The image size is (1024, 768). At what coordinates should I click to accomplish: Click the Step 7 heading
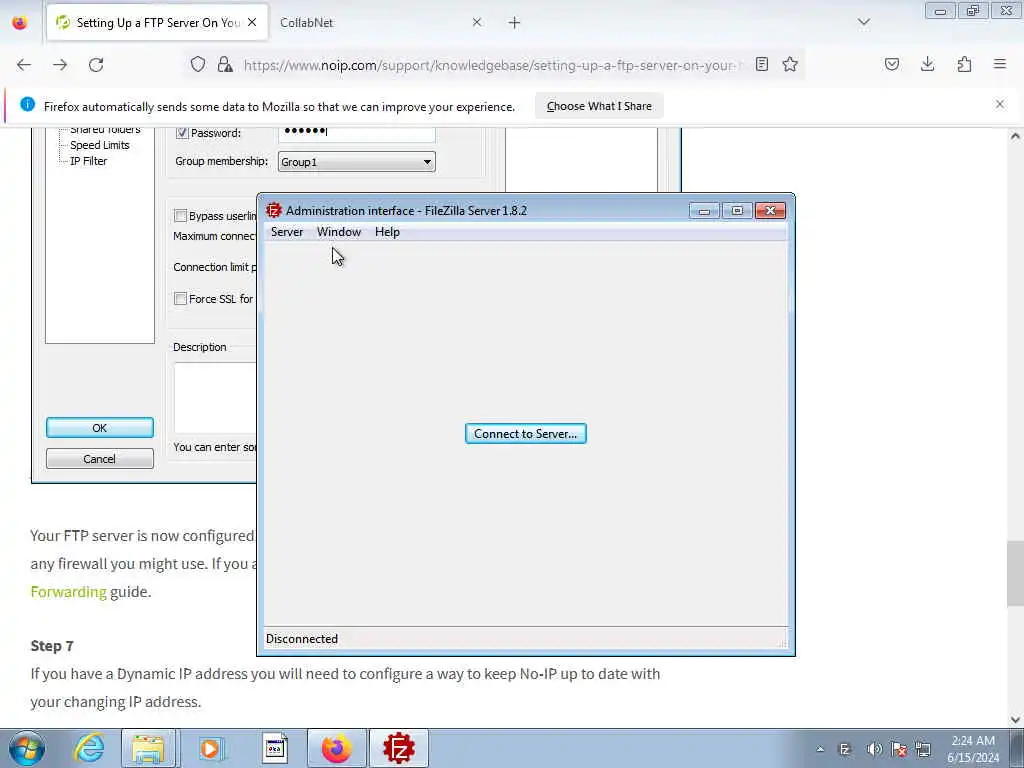click(x=52, y=646)
